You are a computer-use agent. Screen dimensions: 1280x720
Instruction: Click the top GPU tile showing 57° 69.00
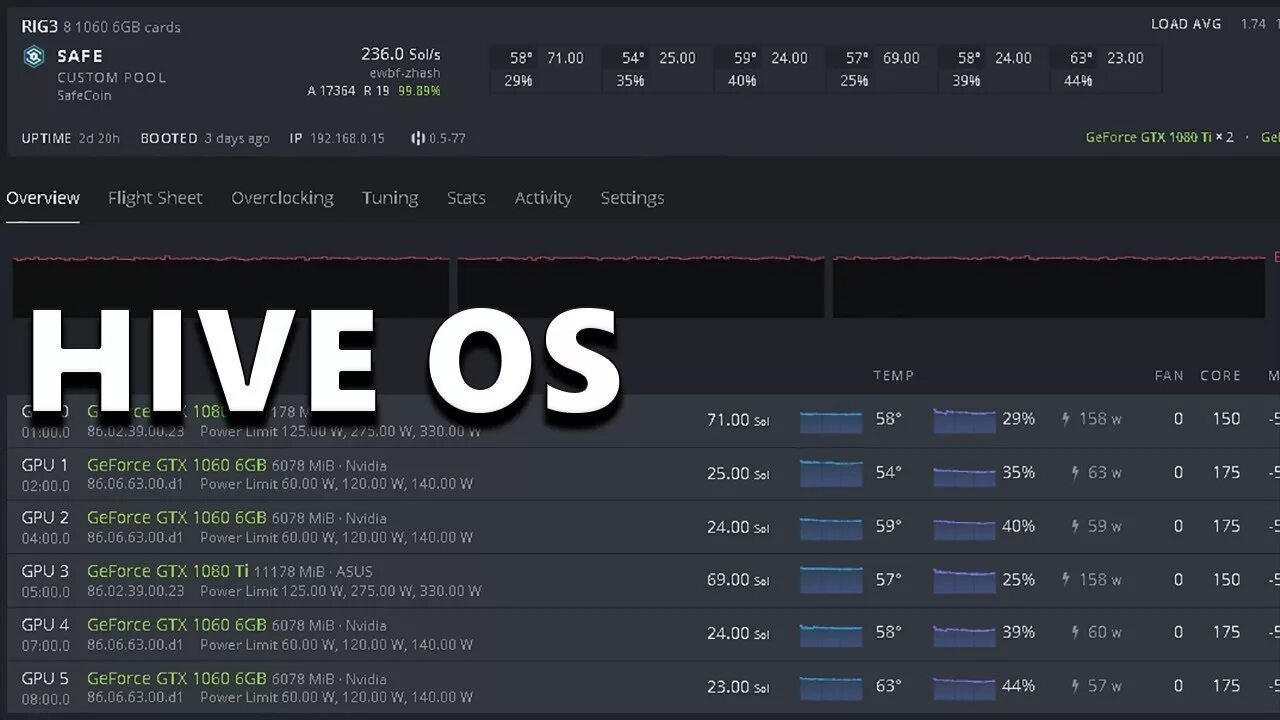pos(882,69)
